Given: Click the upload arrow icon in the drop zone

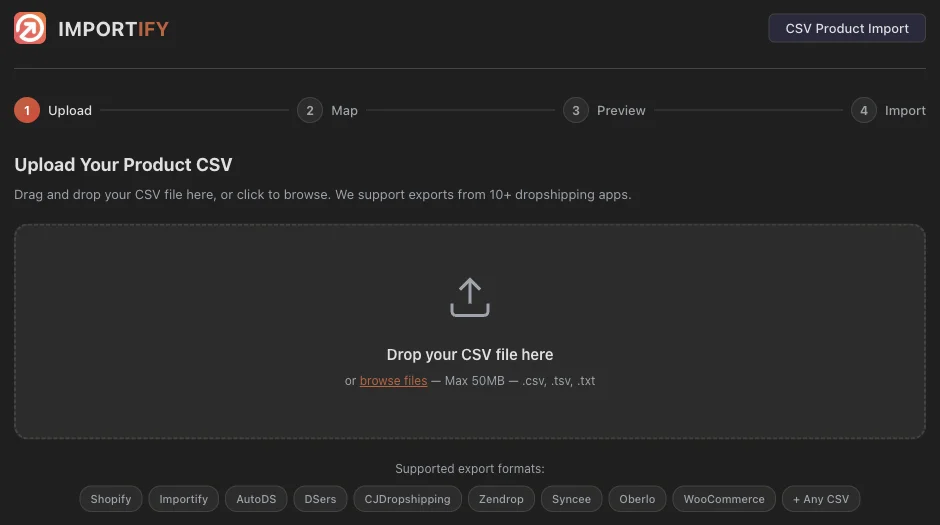Looking at the screenshot, I should 470,297.
